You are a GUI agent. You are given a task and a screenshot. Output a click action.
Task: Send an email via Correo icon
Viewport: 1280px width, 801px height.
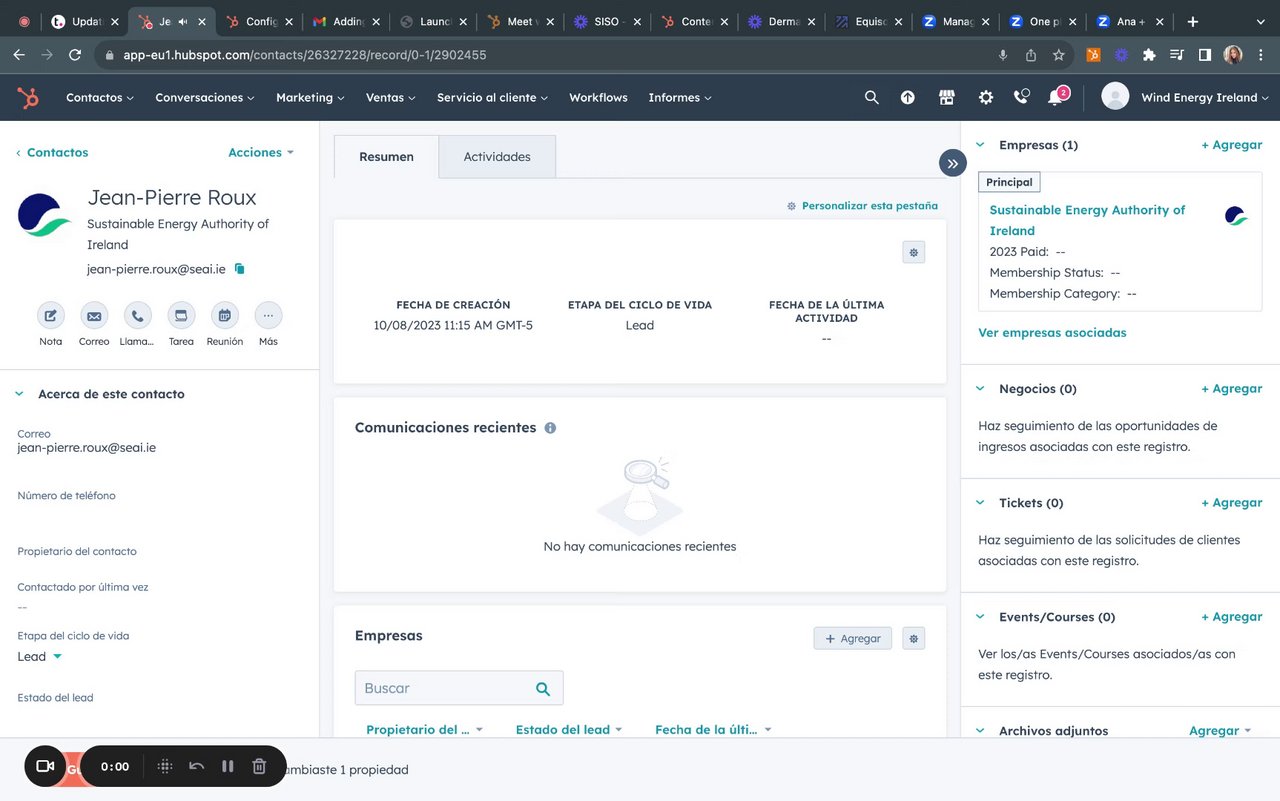tap(94, 316)
